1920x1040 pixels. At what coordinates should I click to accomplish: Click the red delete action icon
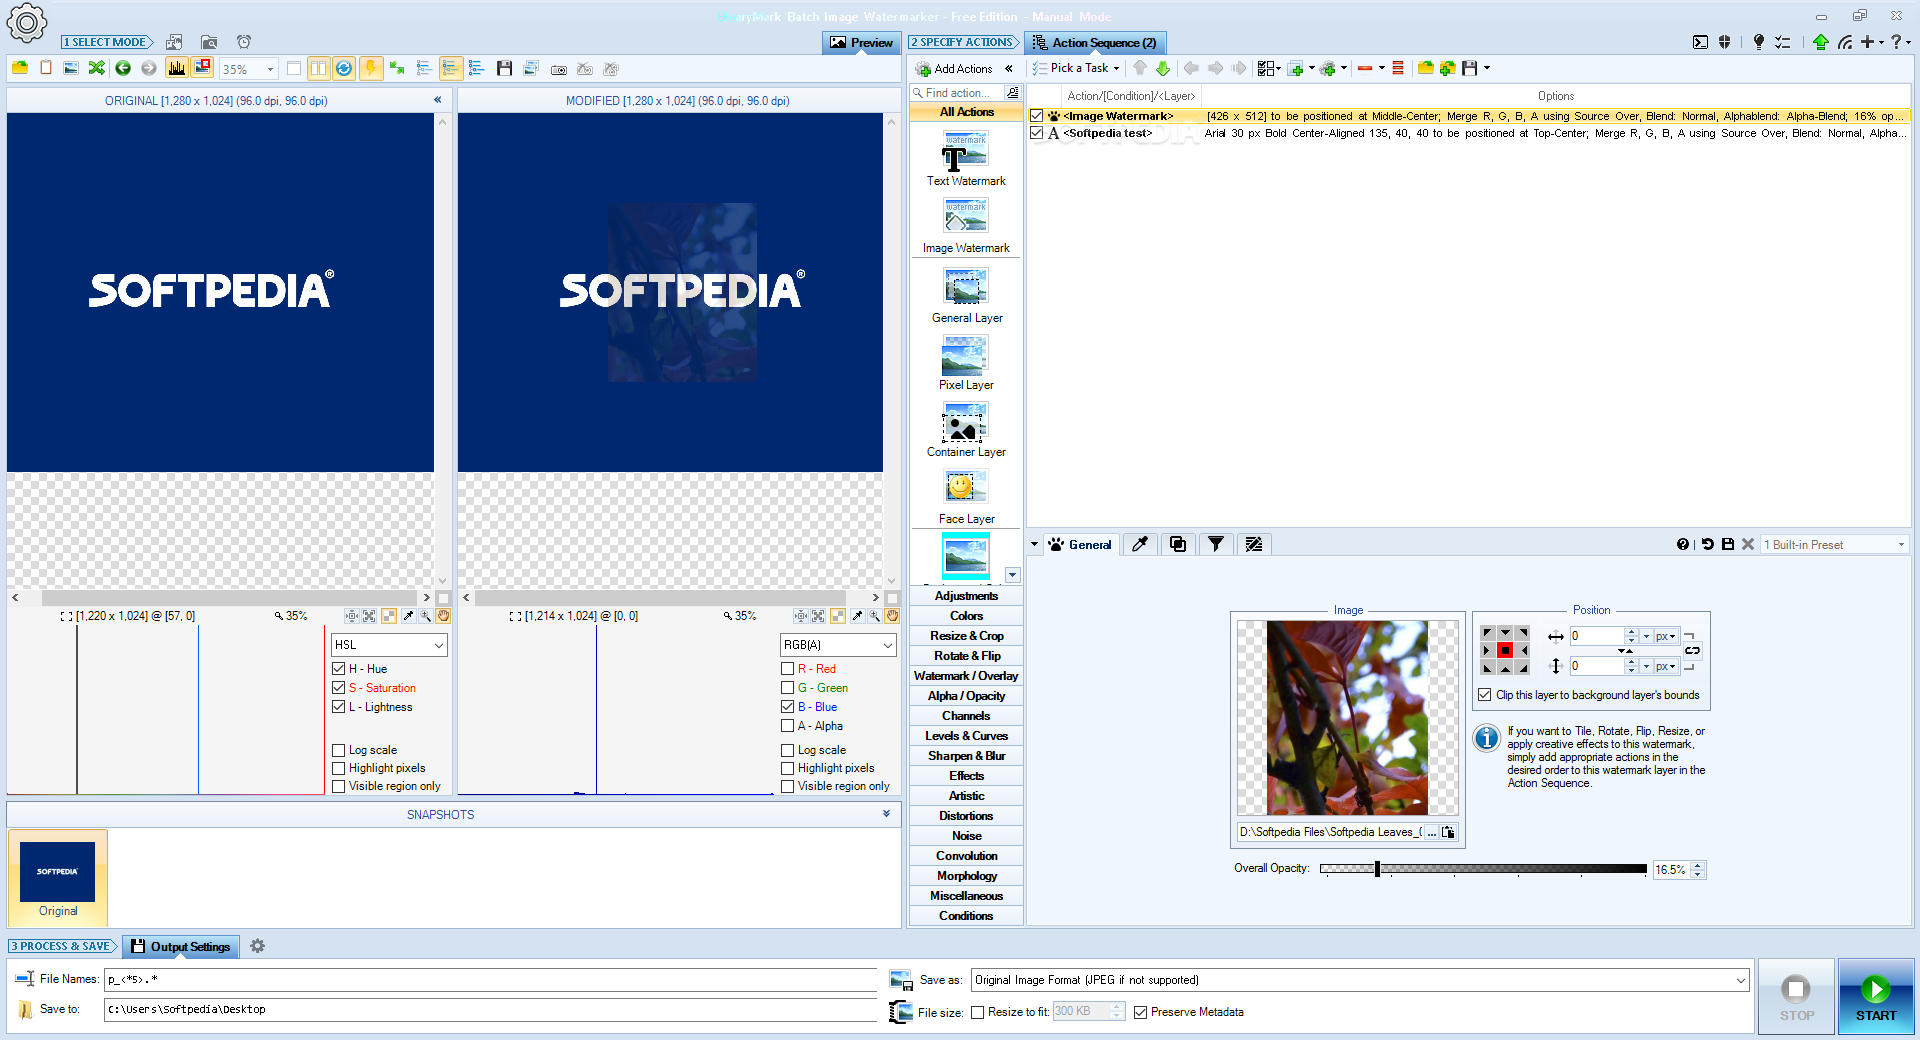(1365, 68)
